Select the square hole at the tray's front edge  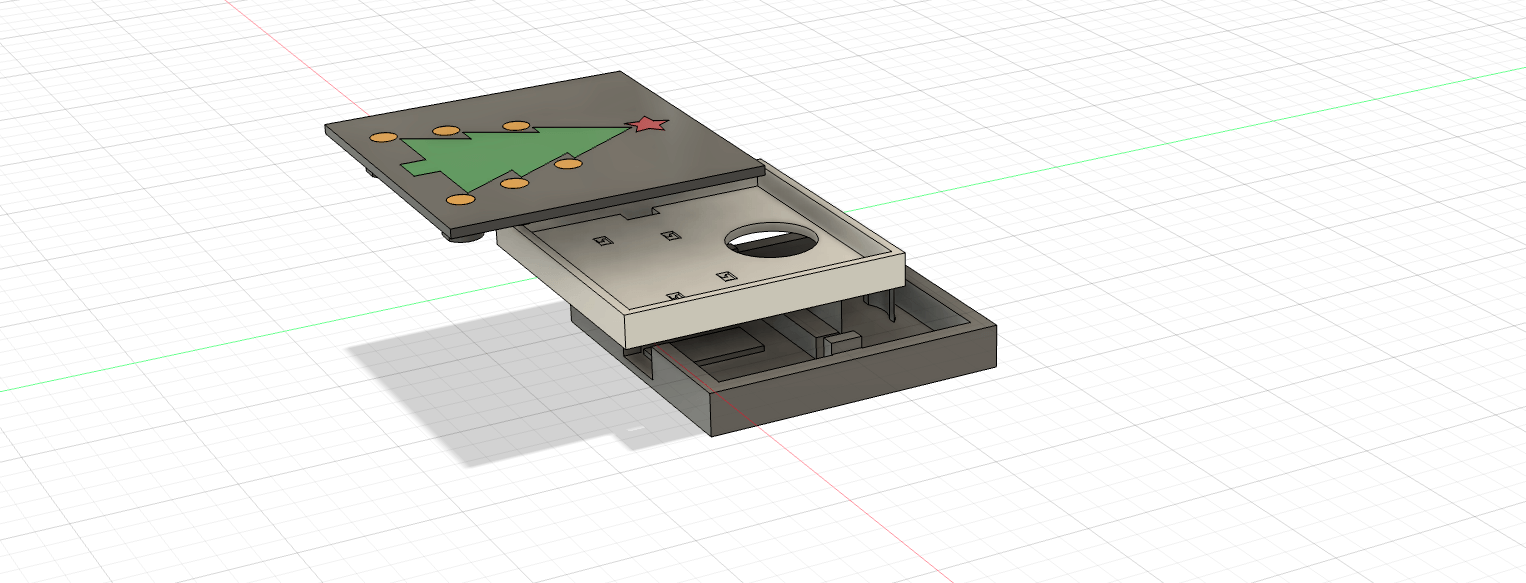pyautogui.click(x=674, y=297)
